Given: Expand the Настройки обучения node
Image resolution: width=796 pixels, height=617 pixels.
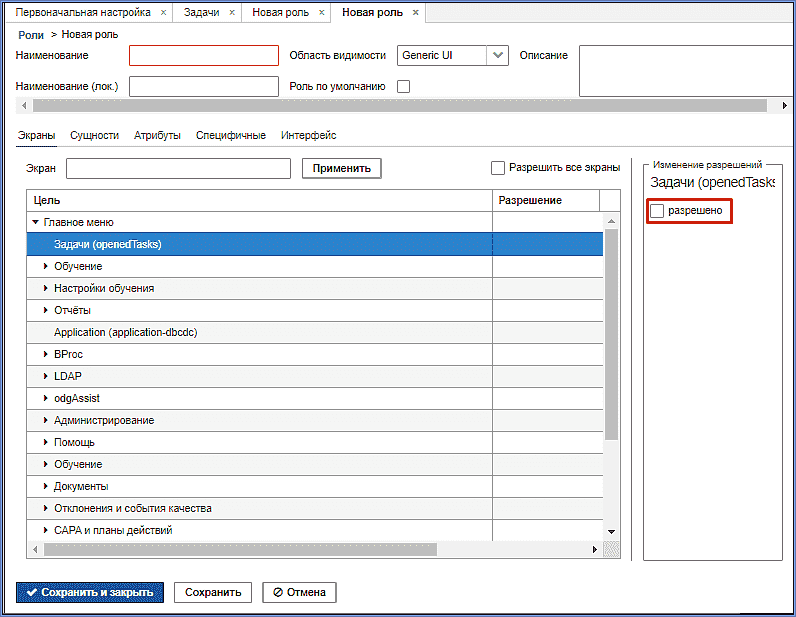Looking at the screenshot, I should [45, 288].
